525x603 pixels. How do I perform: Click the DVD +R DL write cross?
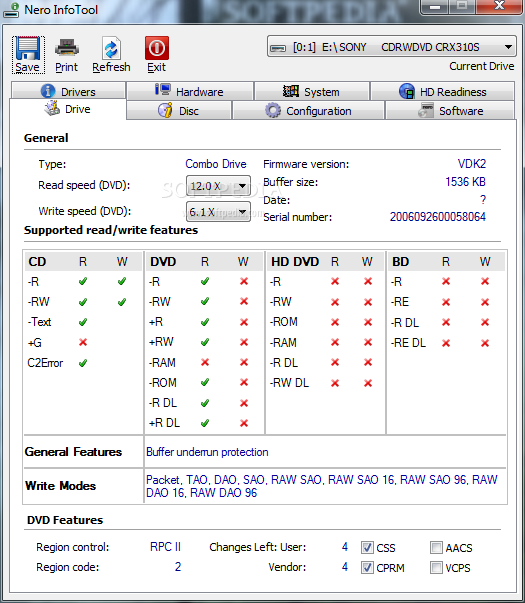tap(244, 423)
